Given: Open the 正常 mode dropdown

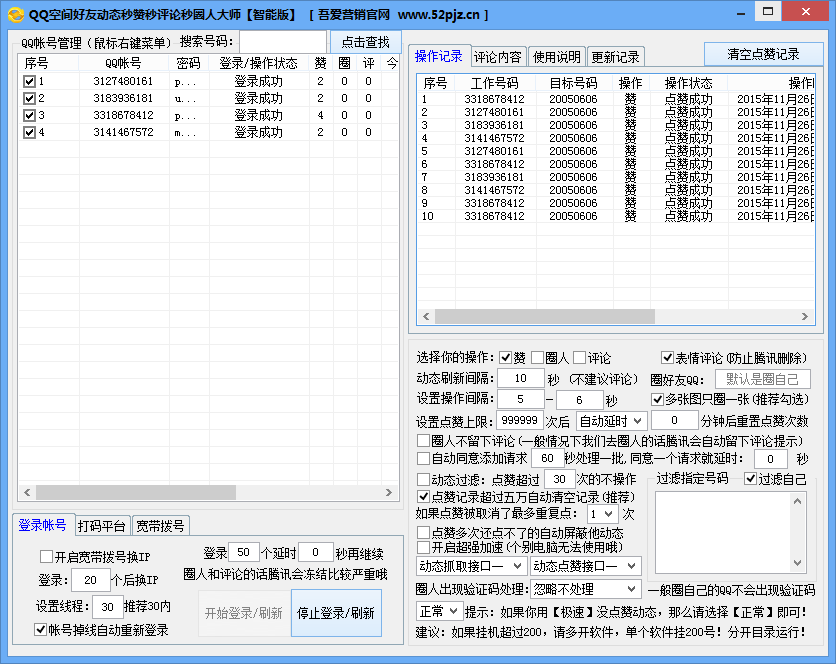Looking at the screenshot, I should point(438,611).
